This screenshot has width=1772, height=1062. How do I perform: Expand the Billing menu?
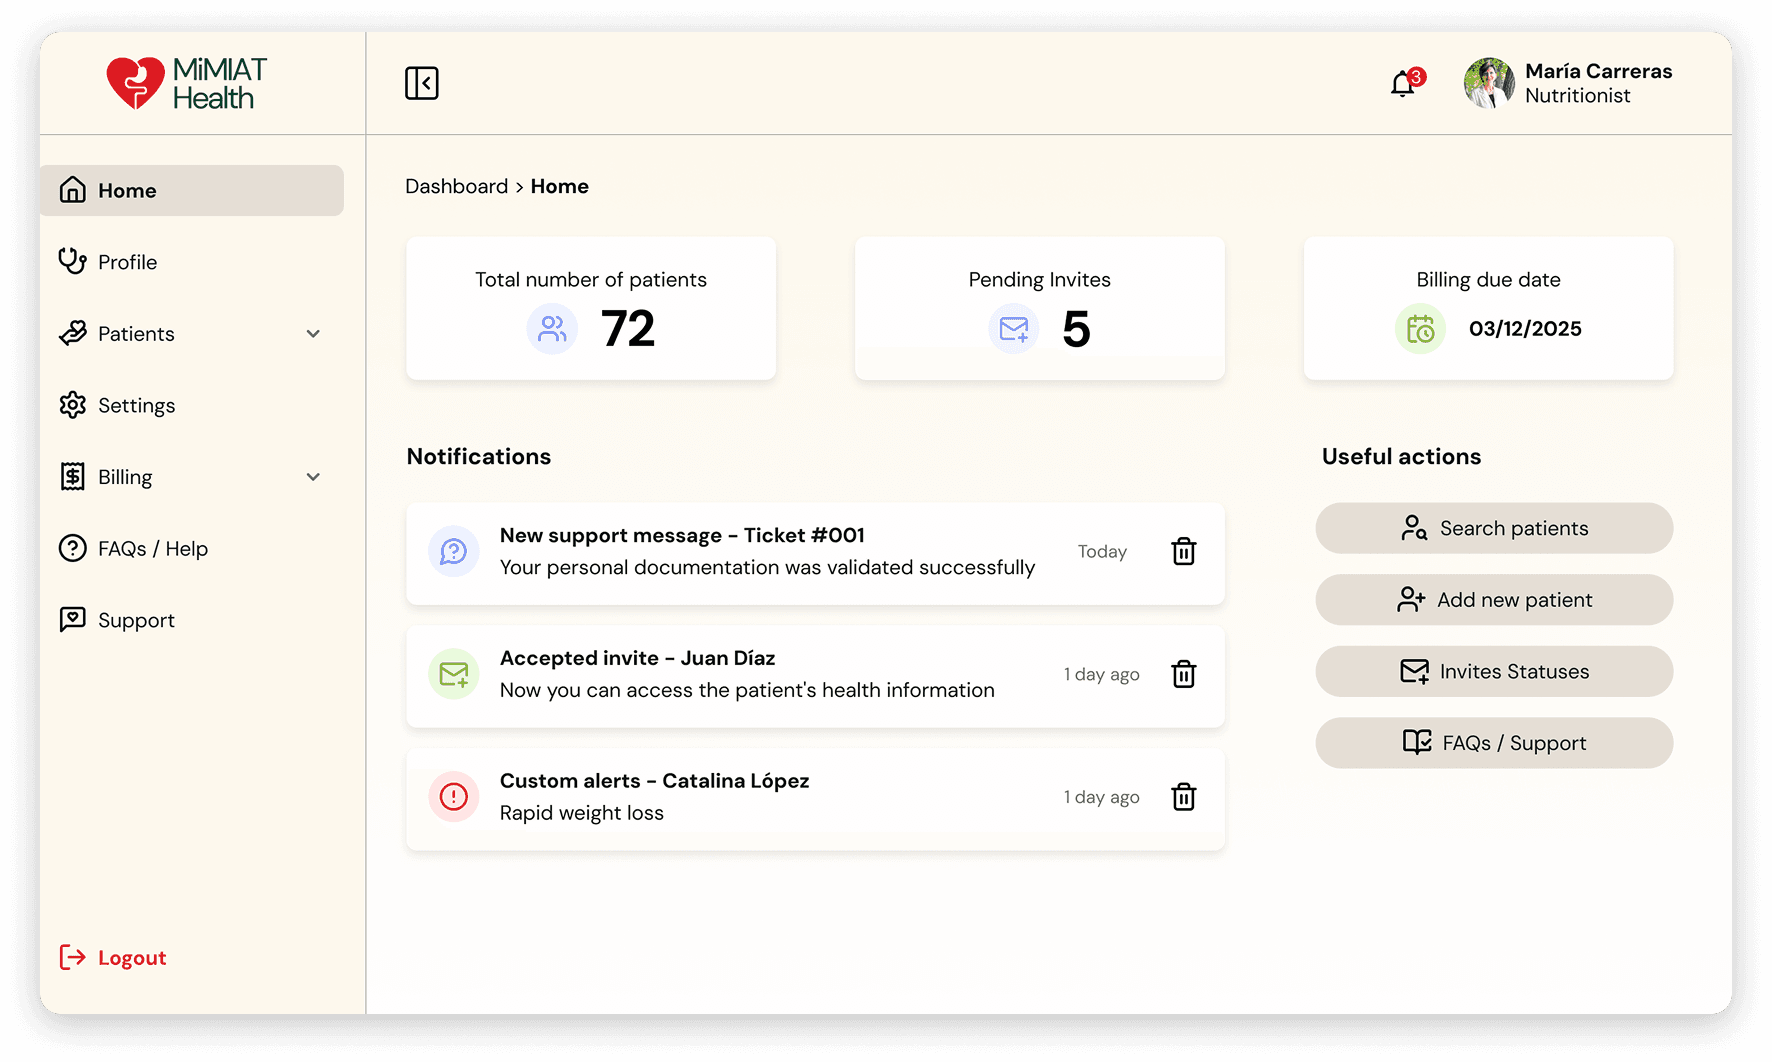[314, 477]
